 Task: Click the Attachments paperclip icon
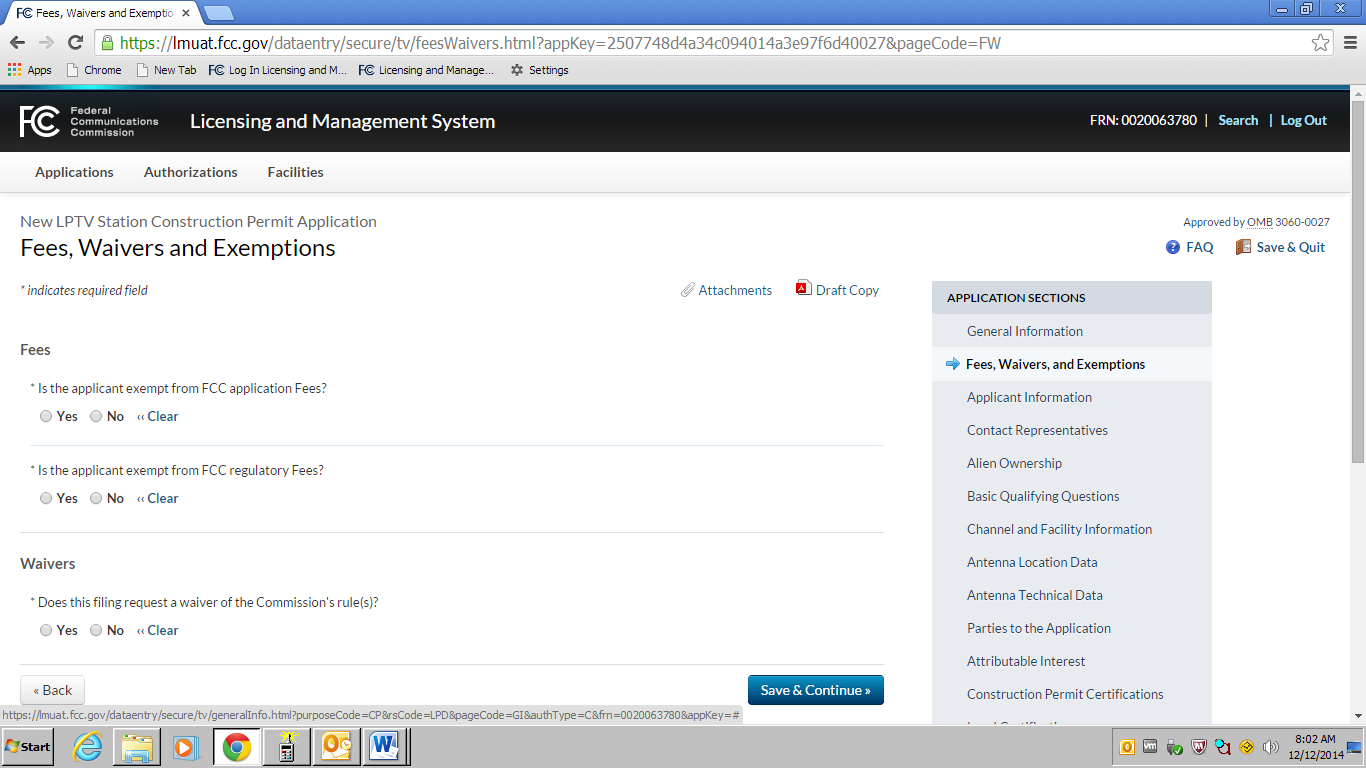688,290
